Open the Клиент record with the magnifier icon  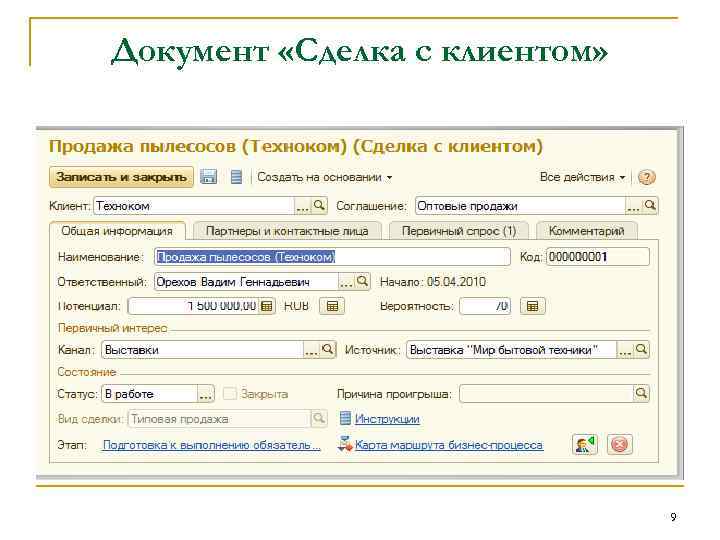pyautogui.click(x=319, y=206)
